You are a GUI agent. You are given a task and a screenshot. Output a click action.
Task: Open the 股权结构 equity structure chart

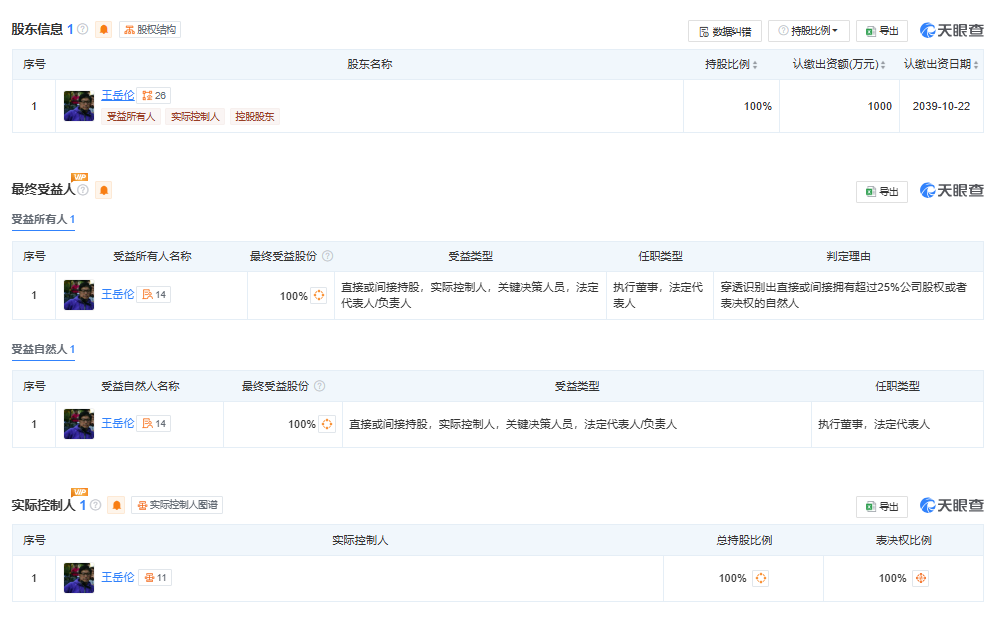point(150,30)
